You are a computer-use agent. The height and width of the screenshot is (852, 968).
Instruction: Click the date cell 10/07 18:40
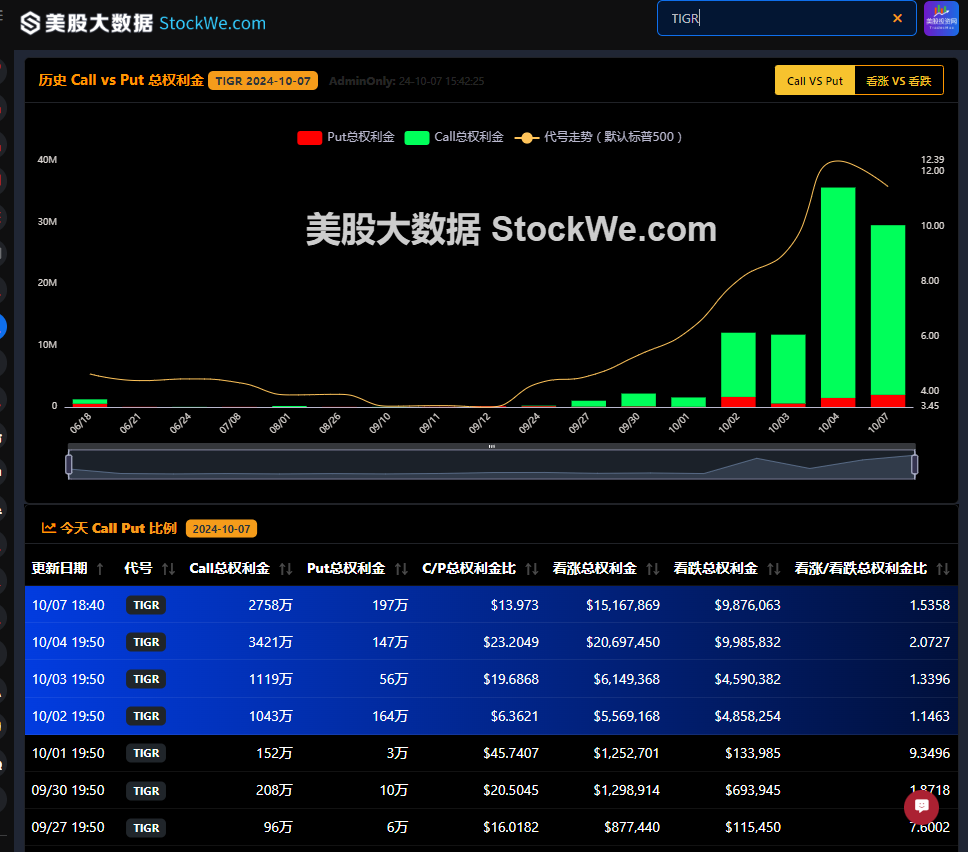tap(68, 605)
